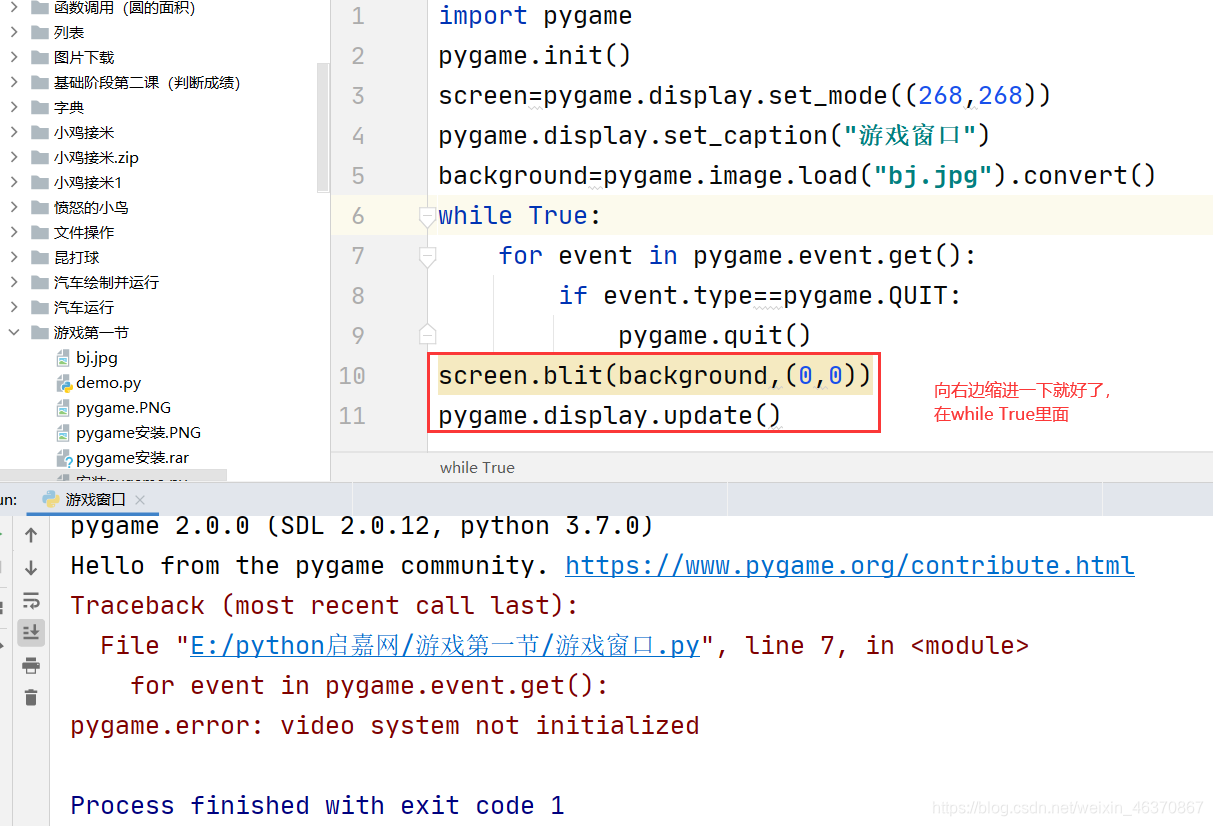Collapse the while True block using the gutter arrow
1213x826 pixels.
(x=427, y=215)
